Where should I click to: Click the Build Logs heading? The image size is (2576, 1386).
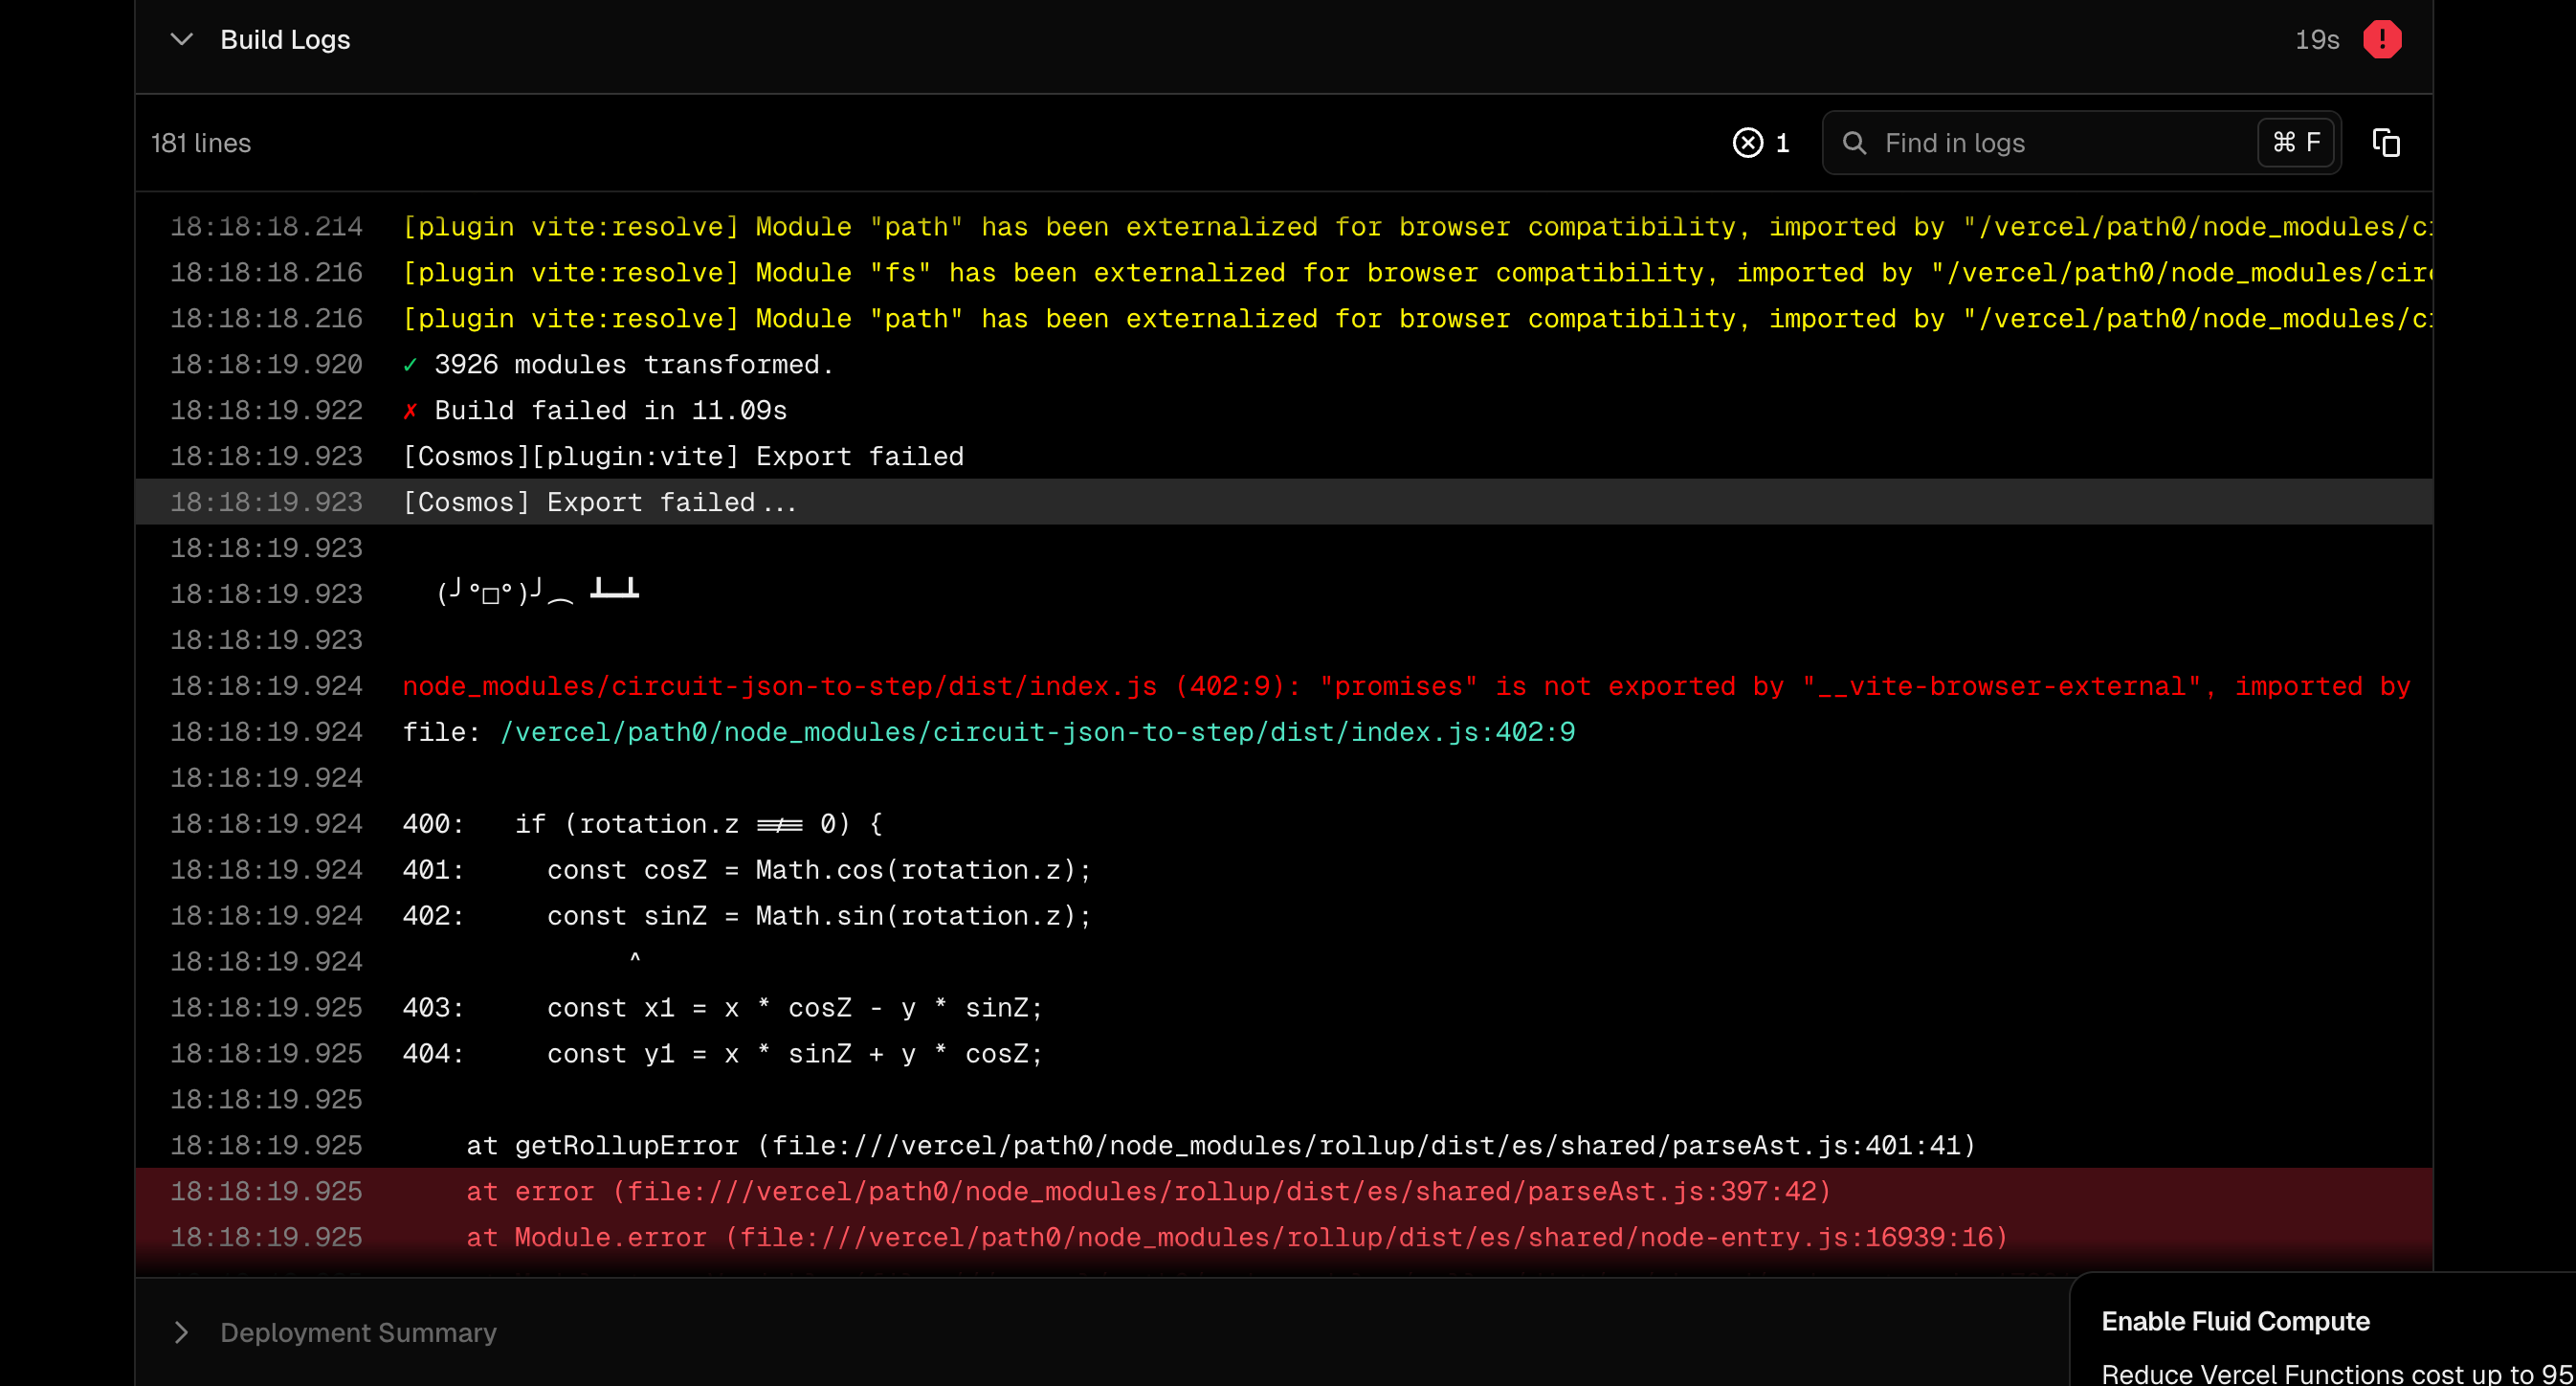(285, 40)
